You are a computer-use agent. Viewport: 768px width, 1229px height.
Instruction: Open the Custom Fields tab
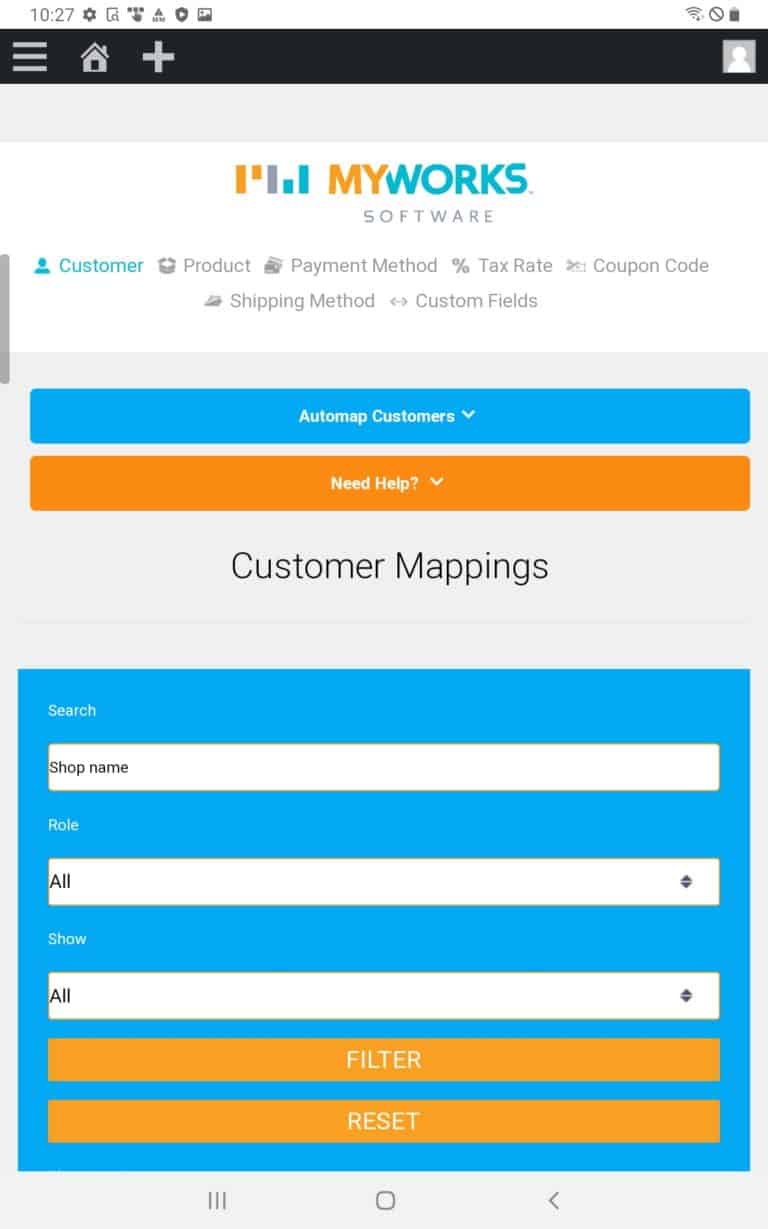[464, 301]
